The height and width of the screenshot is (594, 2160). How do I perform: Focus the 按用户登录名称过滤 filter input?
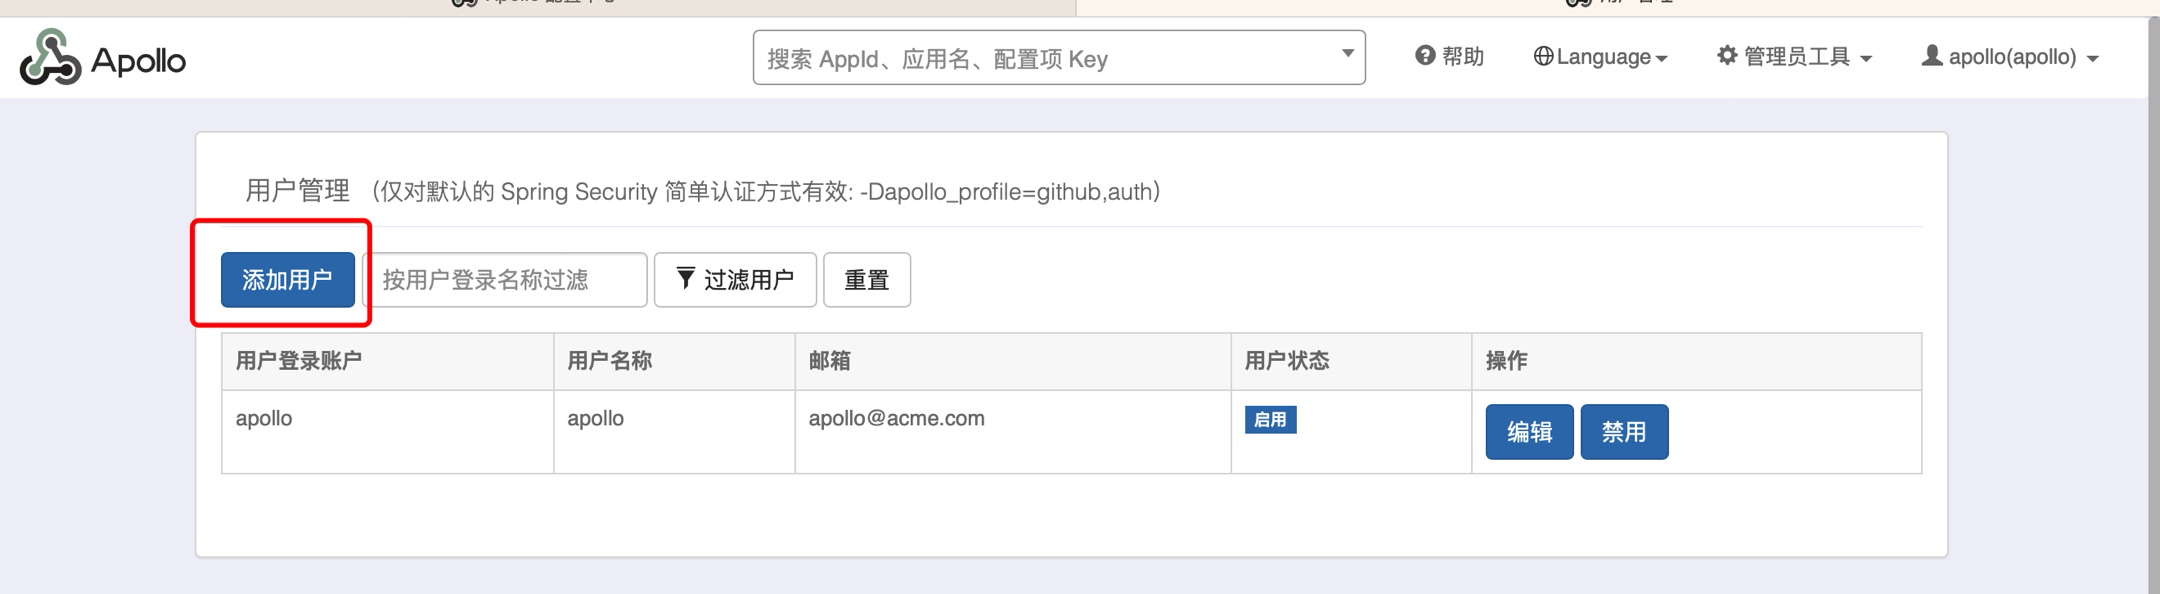[505, 280]
